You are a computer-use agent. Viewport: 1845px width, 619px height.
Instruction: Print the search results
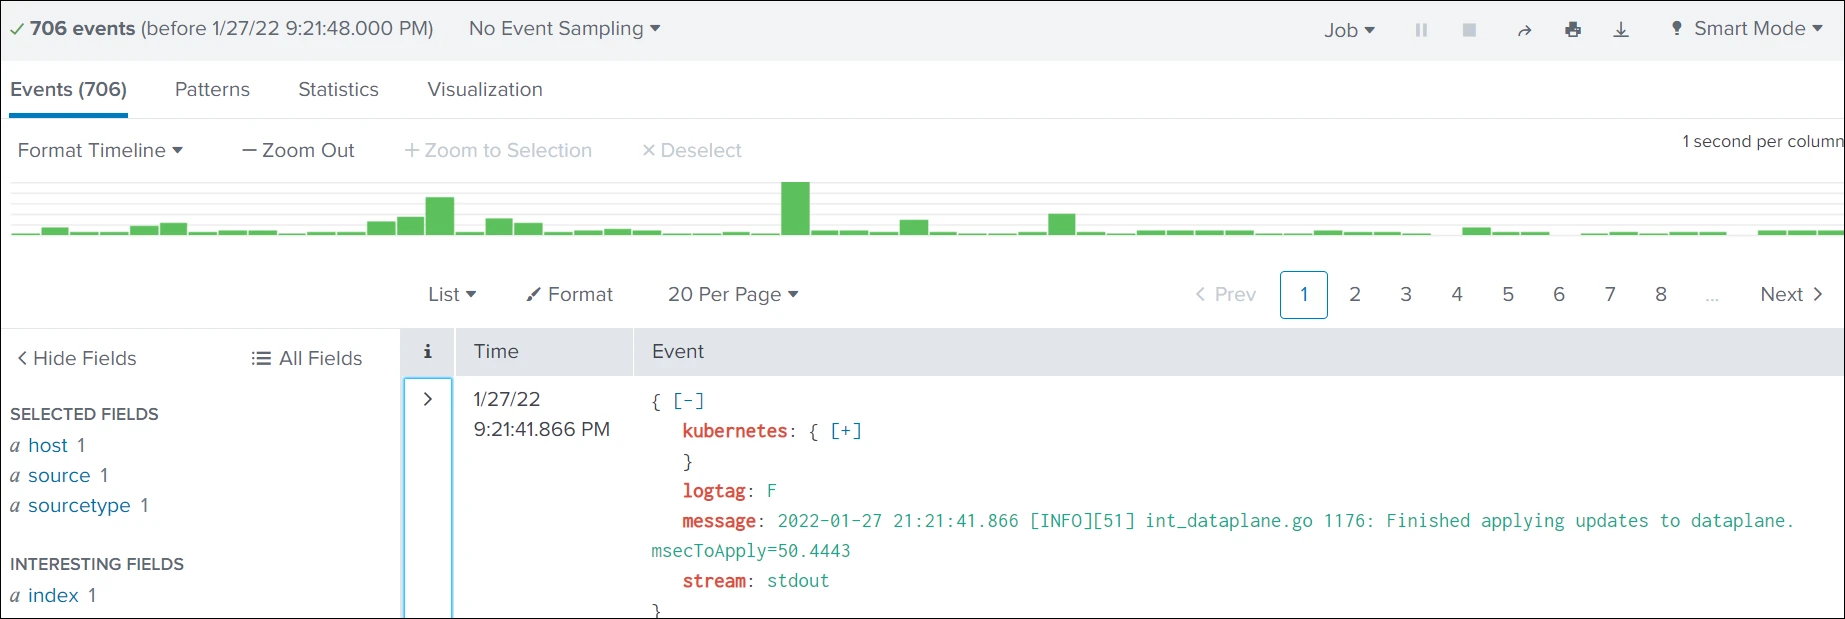pos(1573,30)
